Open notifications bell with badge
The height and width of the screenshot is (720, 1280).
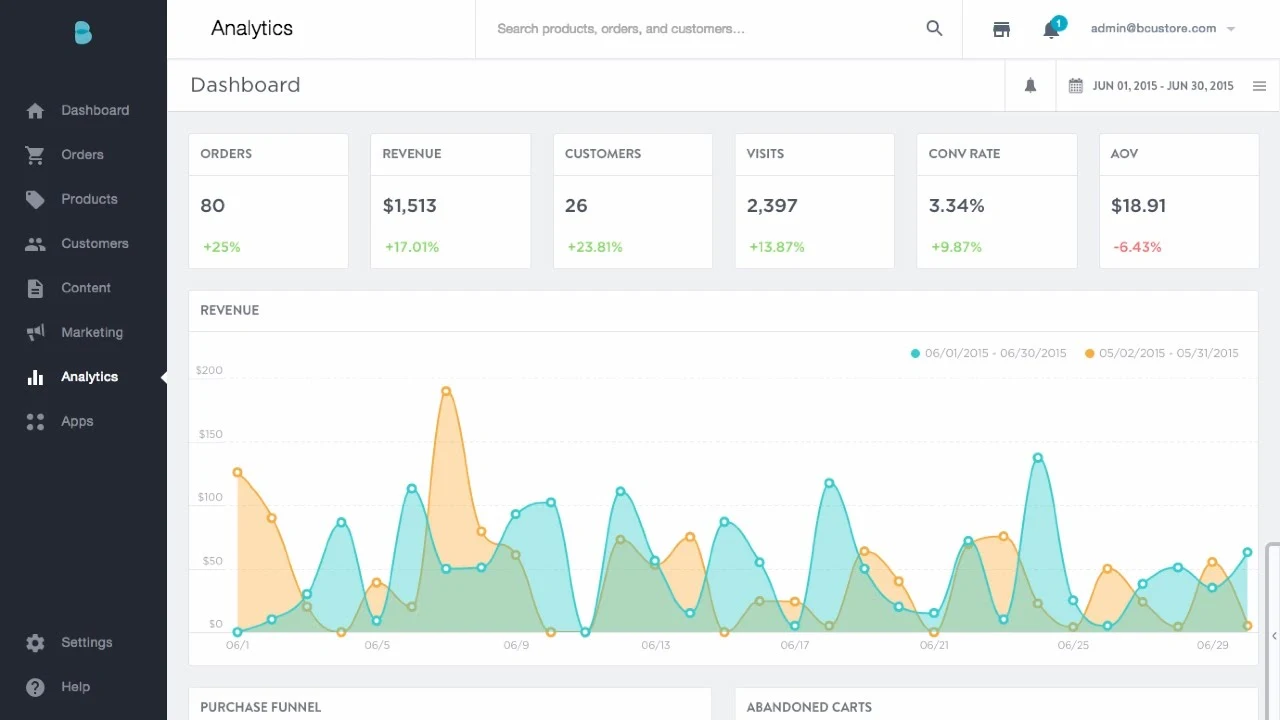point(1051,29)
